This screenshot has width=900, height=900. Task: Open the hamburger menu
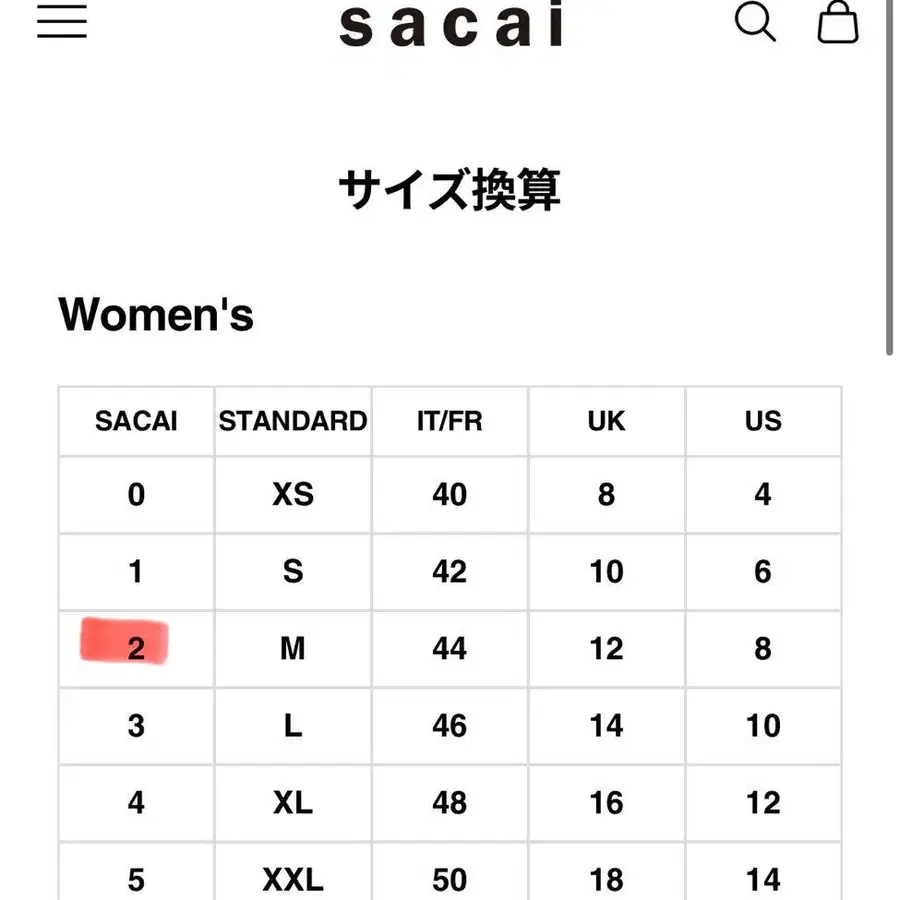[62, 22]
